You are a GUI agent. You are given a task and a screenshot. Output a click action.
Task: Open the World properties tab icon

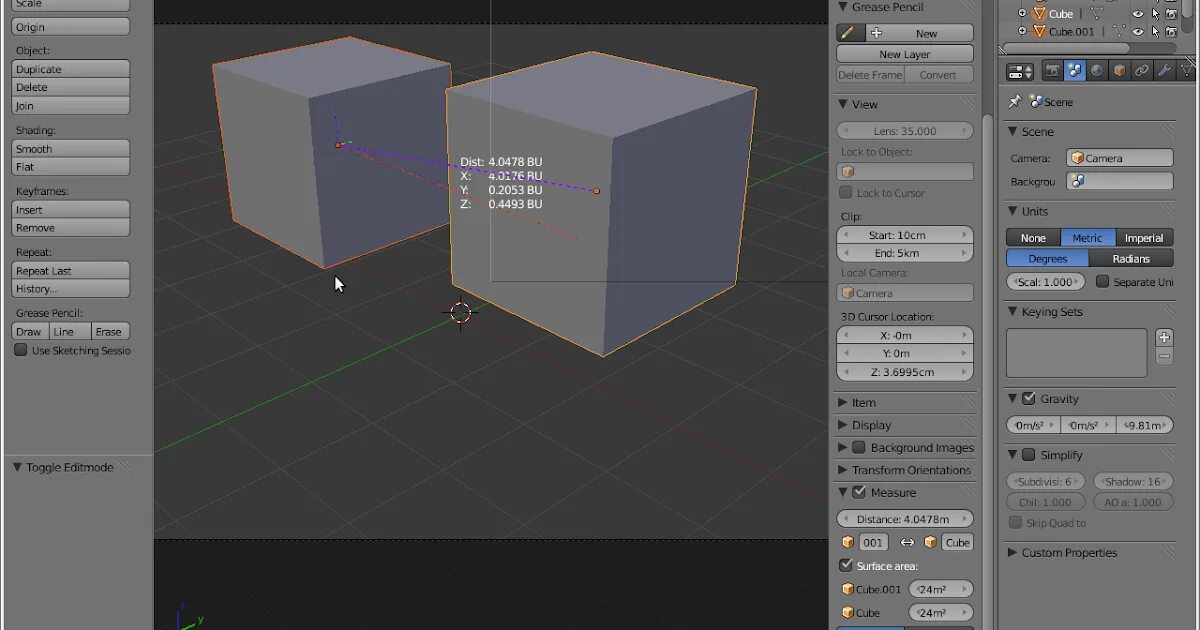(1097, 70)
